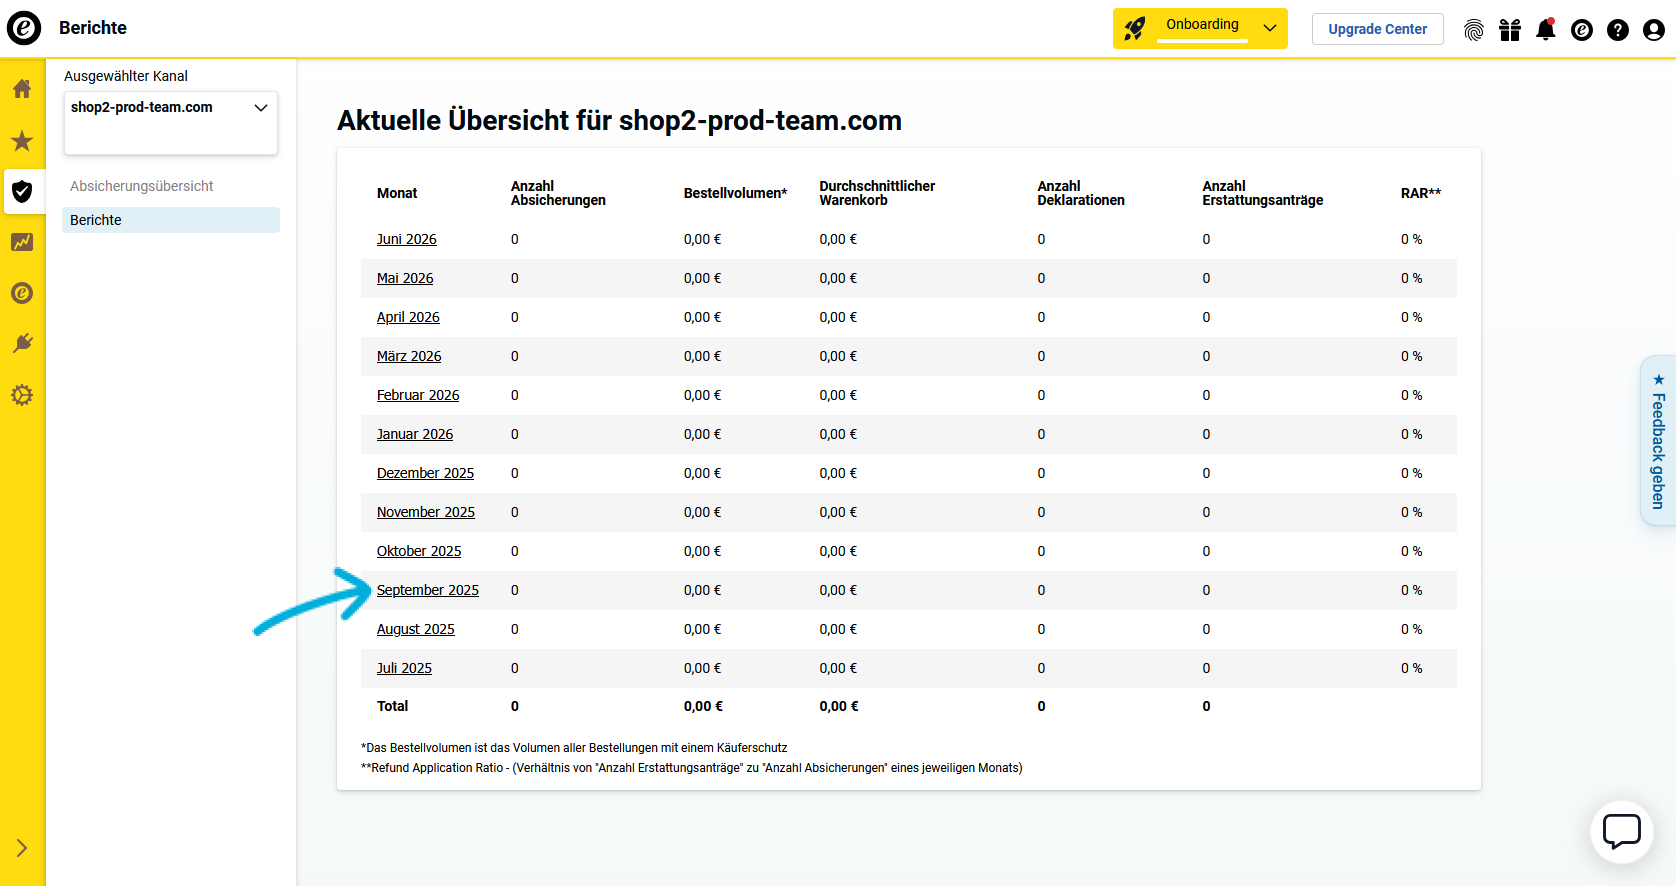
Task: Click the Refund Application Ratio footnote
Action: [x=692, y=768]
